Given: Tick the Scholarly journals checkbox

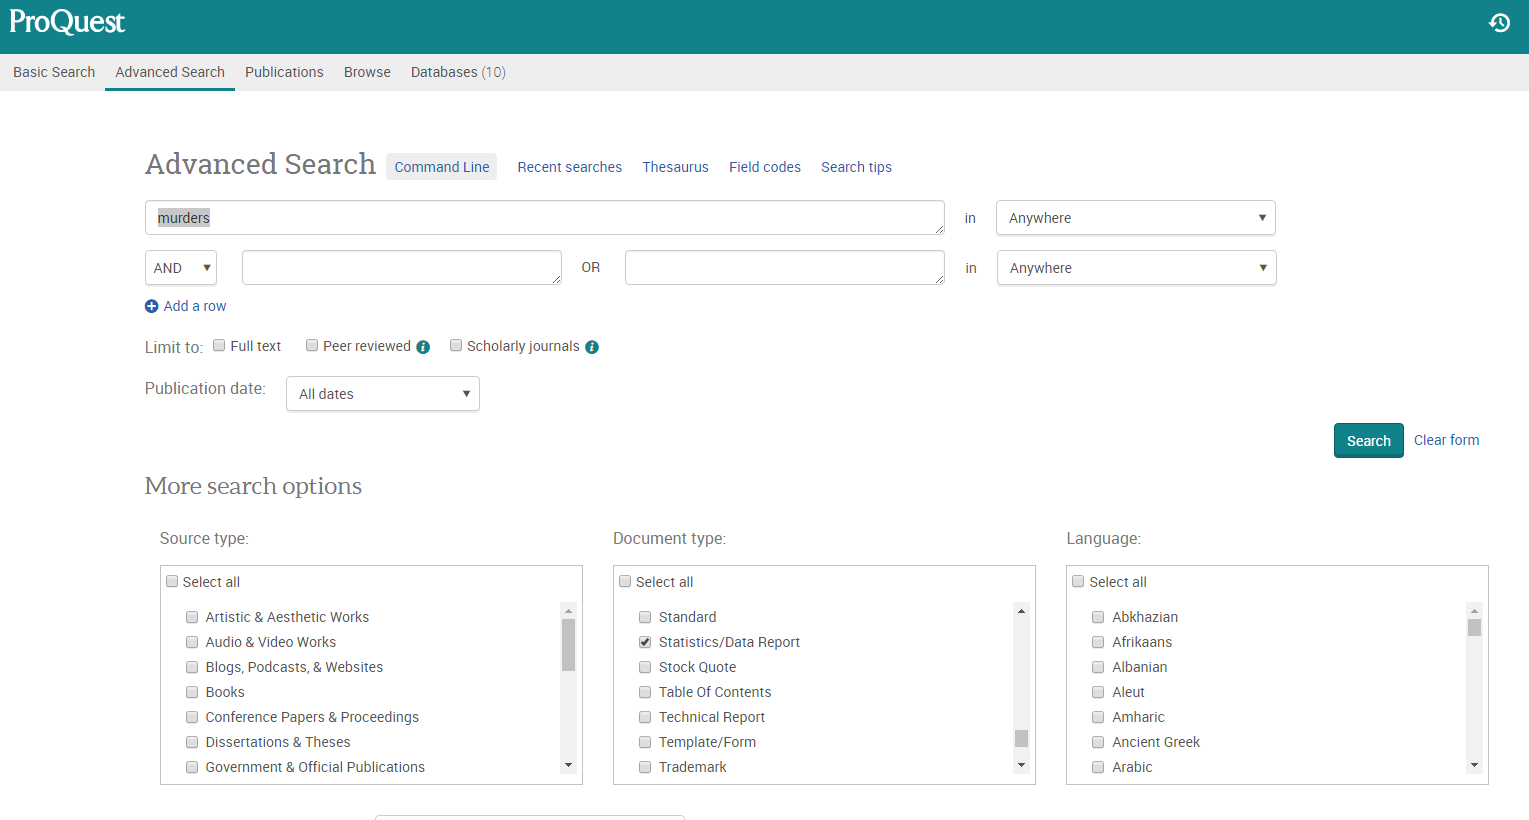Looking at the screenshot, I should tap(456, 345).
